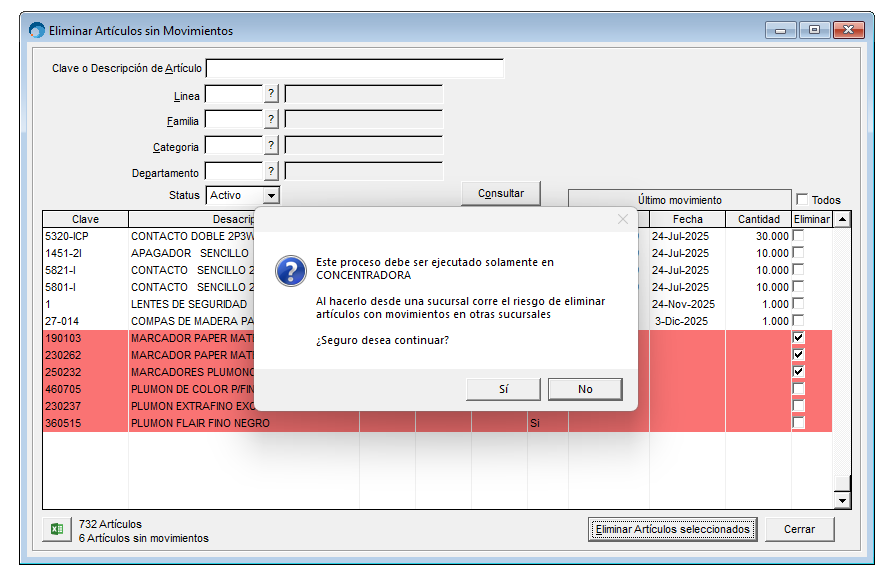Open the Status dropdown
The image size is (888, 583).
tap(271, 196)
